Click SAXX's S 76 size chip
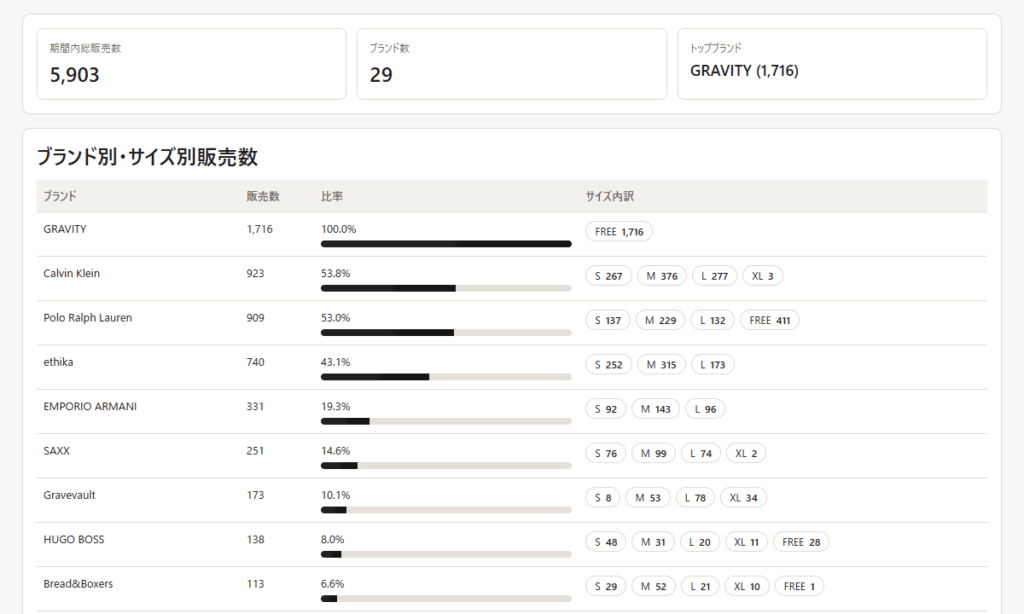Viewport: 1024px width, 614px height. 606,454
